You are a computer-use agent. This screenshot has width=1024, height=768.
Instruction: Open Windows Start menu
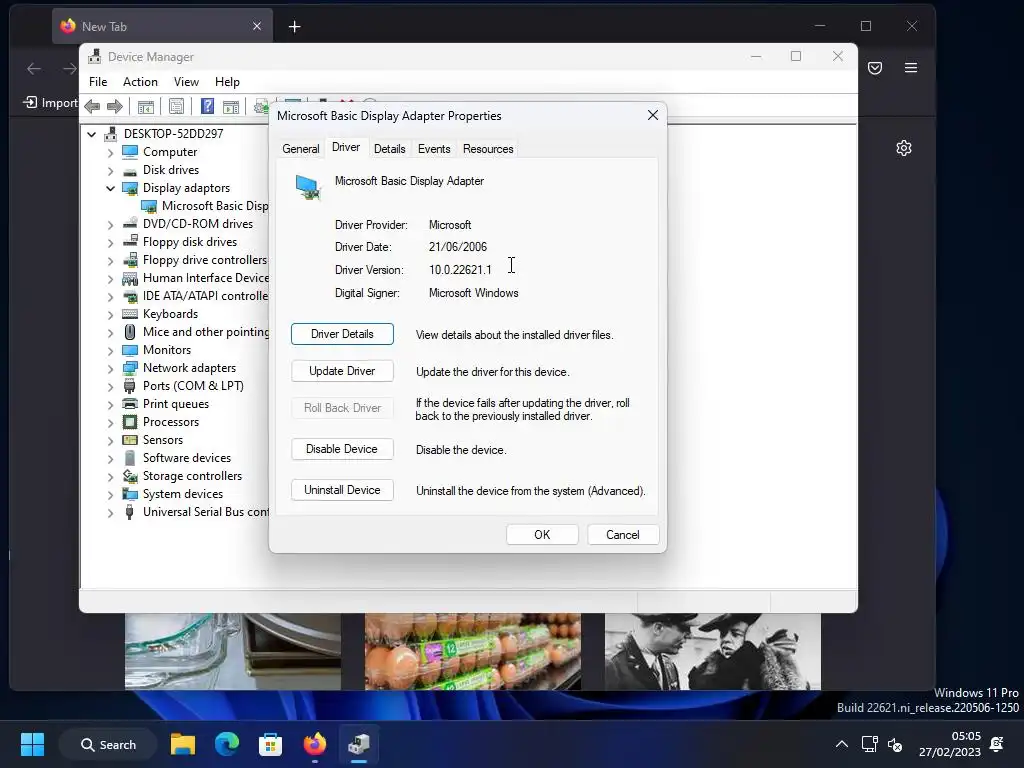(x=32, y=744)
